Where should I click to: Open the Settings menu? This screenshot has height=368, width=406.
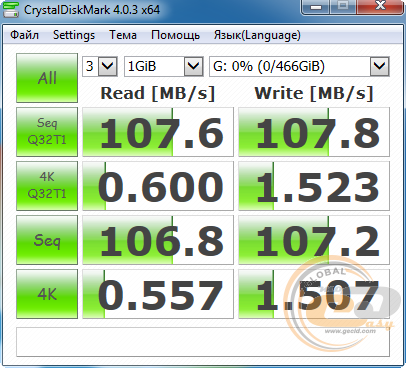click(74, 35)
